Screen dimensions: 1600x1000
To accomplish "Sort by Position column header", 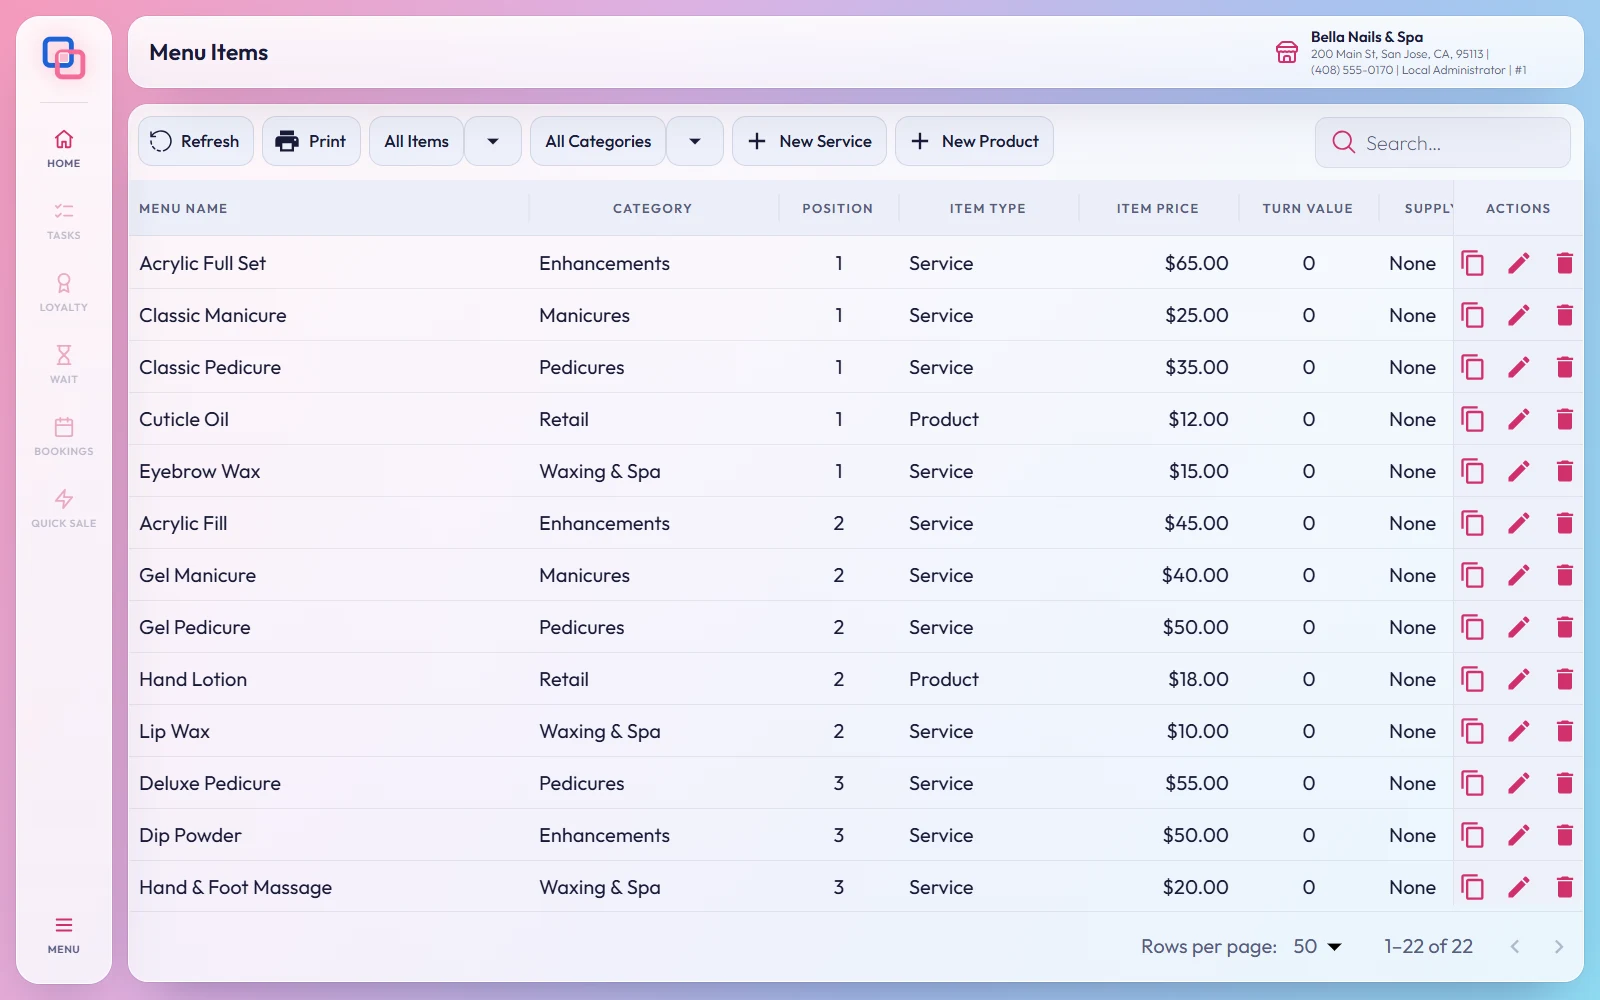I will (837, 208).
